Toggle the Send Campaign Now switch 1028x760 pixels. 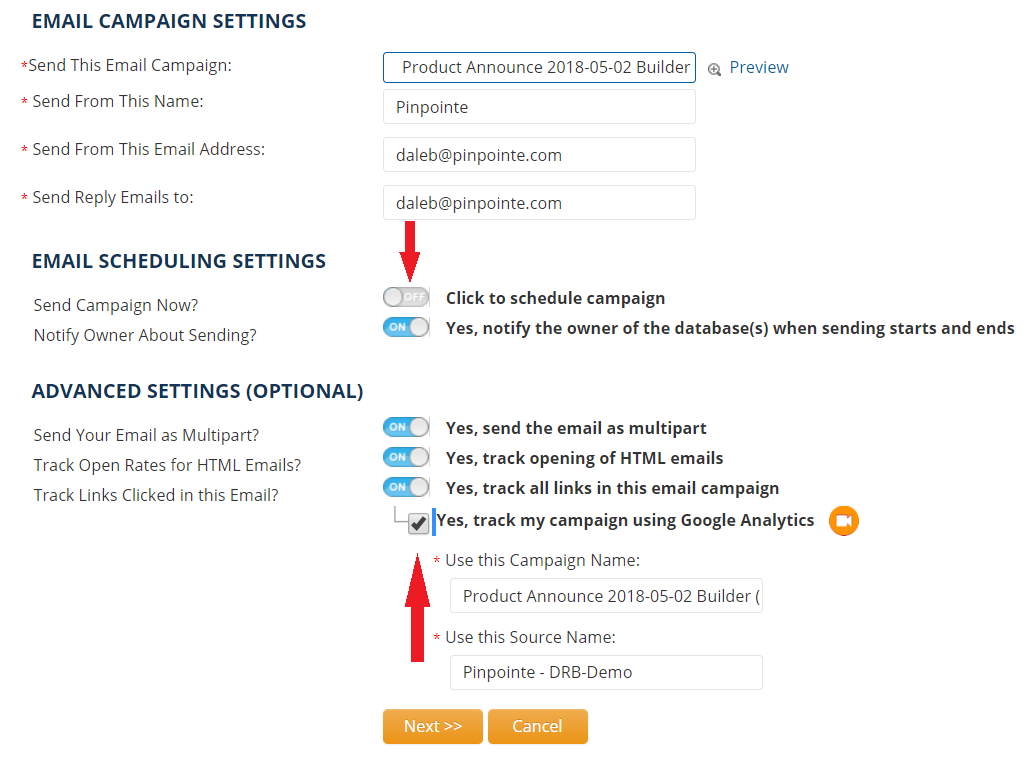tap(406, 297)
